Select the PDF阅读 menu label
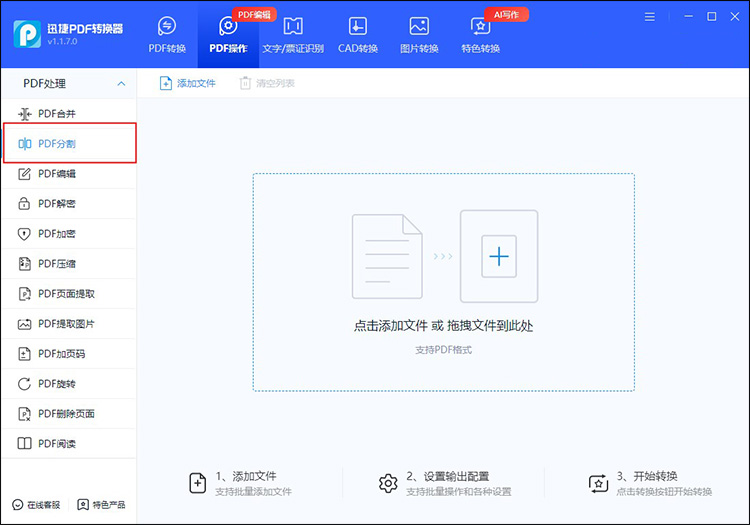Screen dimensions: 750x525 click(57, 444)
